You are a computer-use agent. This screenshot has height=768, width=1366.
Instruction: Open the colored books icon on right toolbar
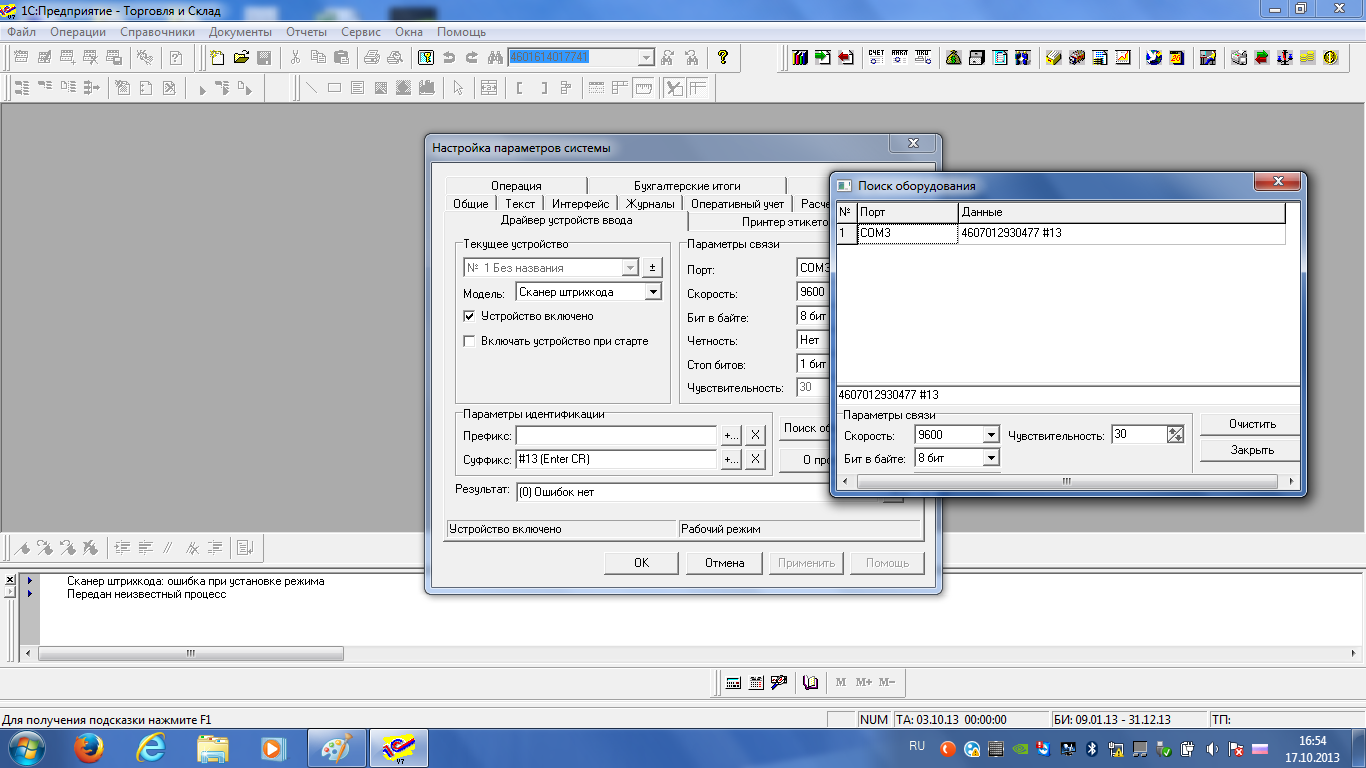tap(799, 57)
